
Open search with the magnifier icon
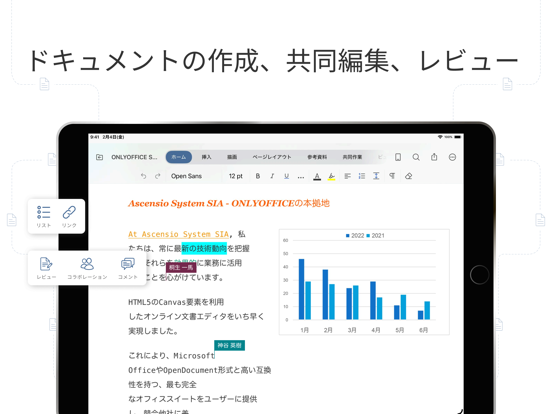click(416, 157)
